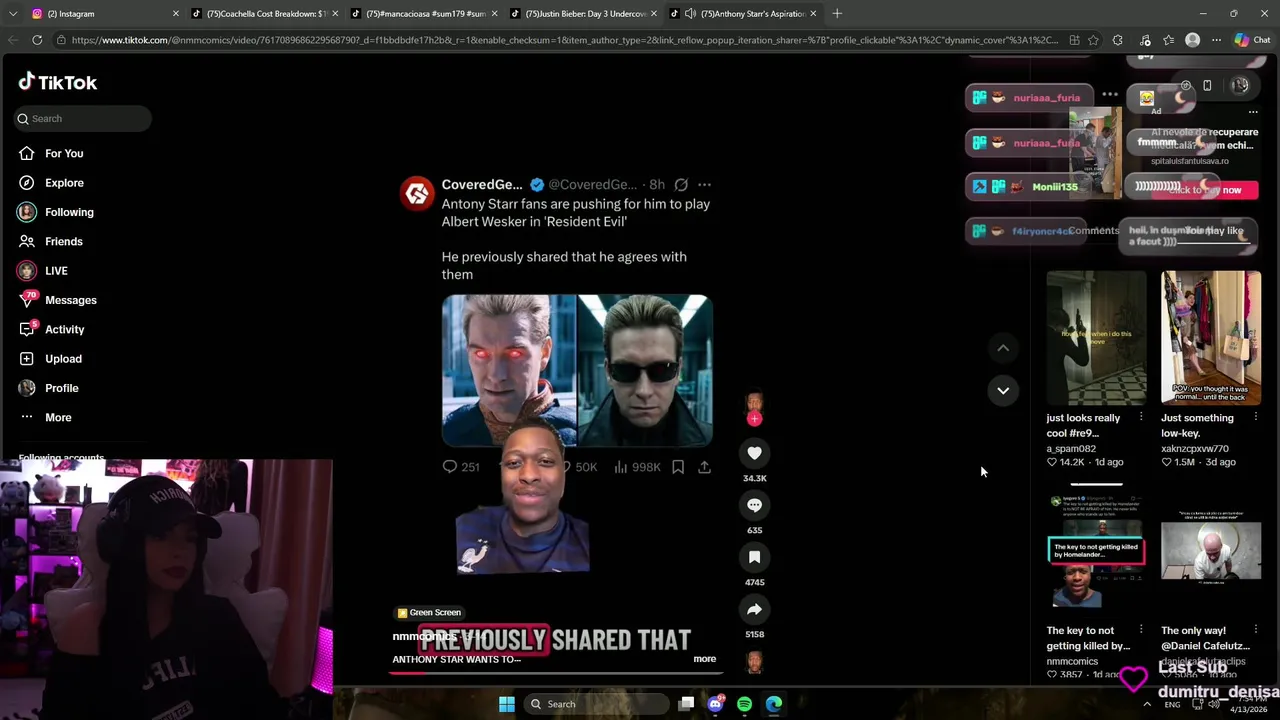Viewport: 1280px width, 720px height.
Task: Like the video with heart icon
Action: click(x=754, y=453)
